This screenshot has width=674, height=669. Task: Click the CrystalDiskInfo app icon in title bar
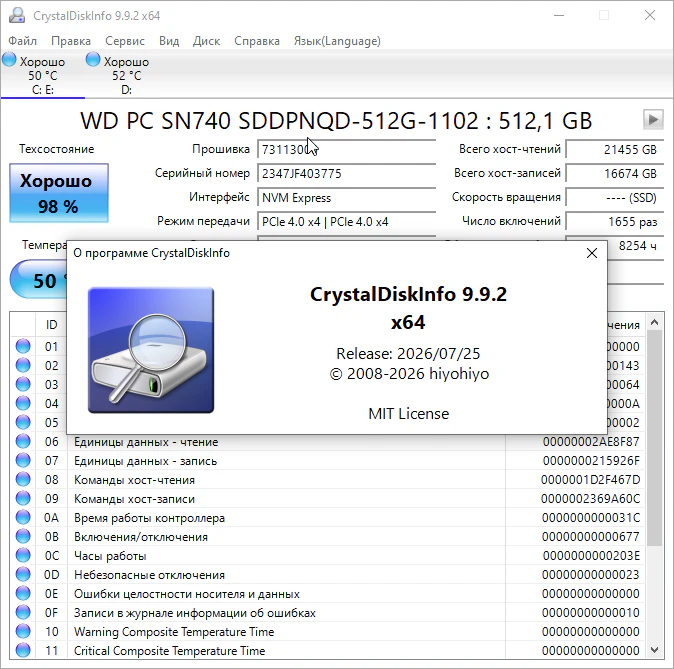[x=17, y=15]
